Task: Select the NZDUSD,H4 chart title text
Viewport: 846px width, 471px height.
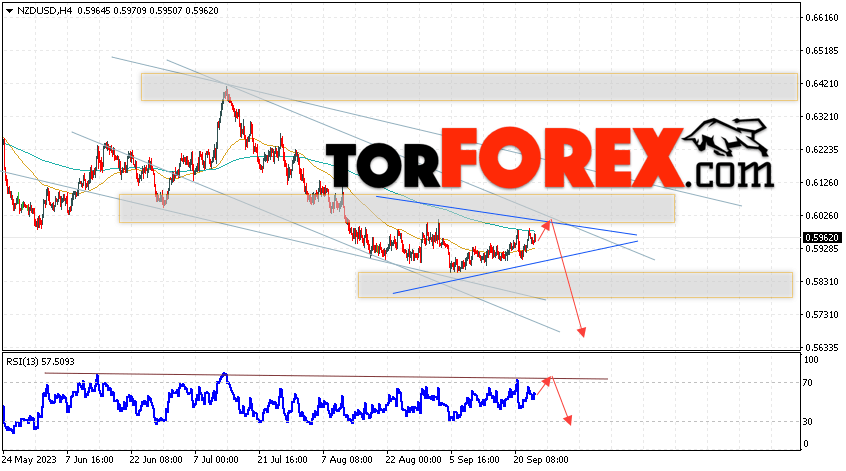Action: (x=44, y=11)
